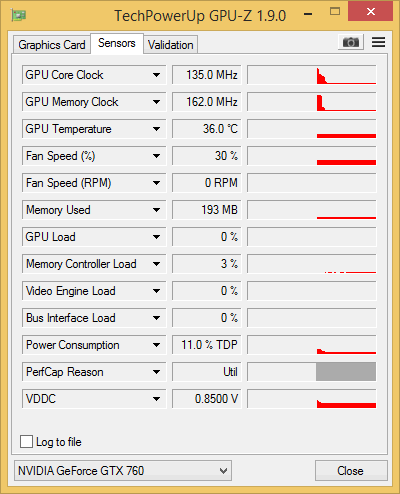Image resolution: width=400 pixels, height=494 pixels.
Task: Select the Sensors tab
Action: coord(117,43)
